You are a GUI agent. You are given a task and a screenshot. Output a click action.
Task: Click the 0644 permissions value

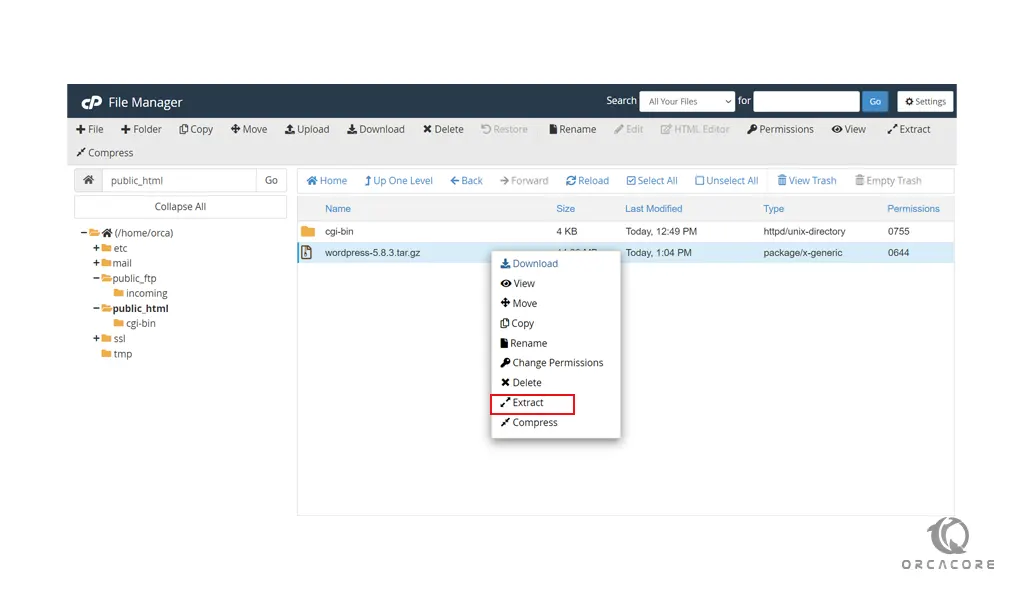point(899,253)
